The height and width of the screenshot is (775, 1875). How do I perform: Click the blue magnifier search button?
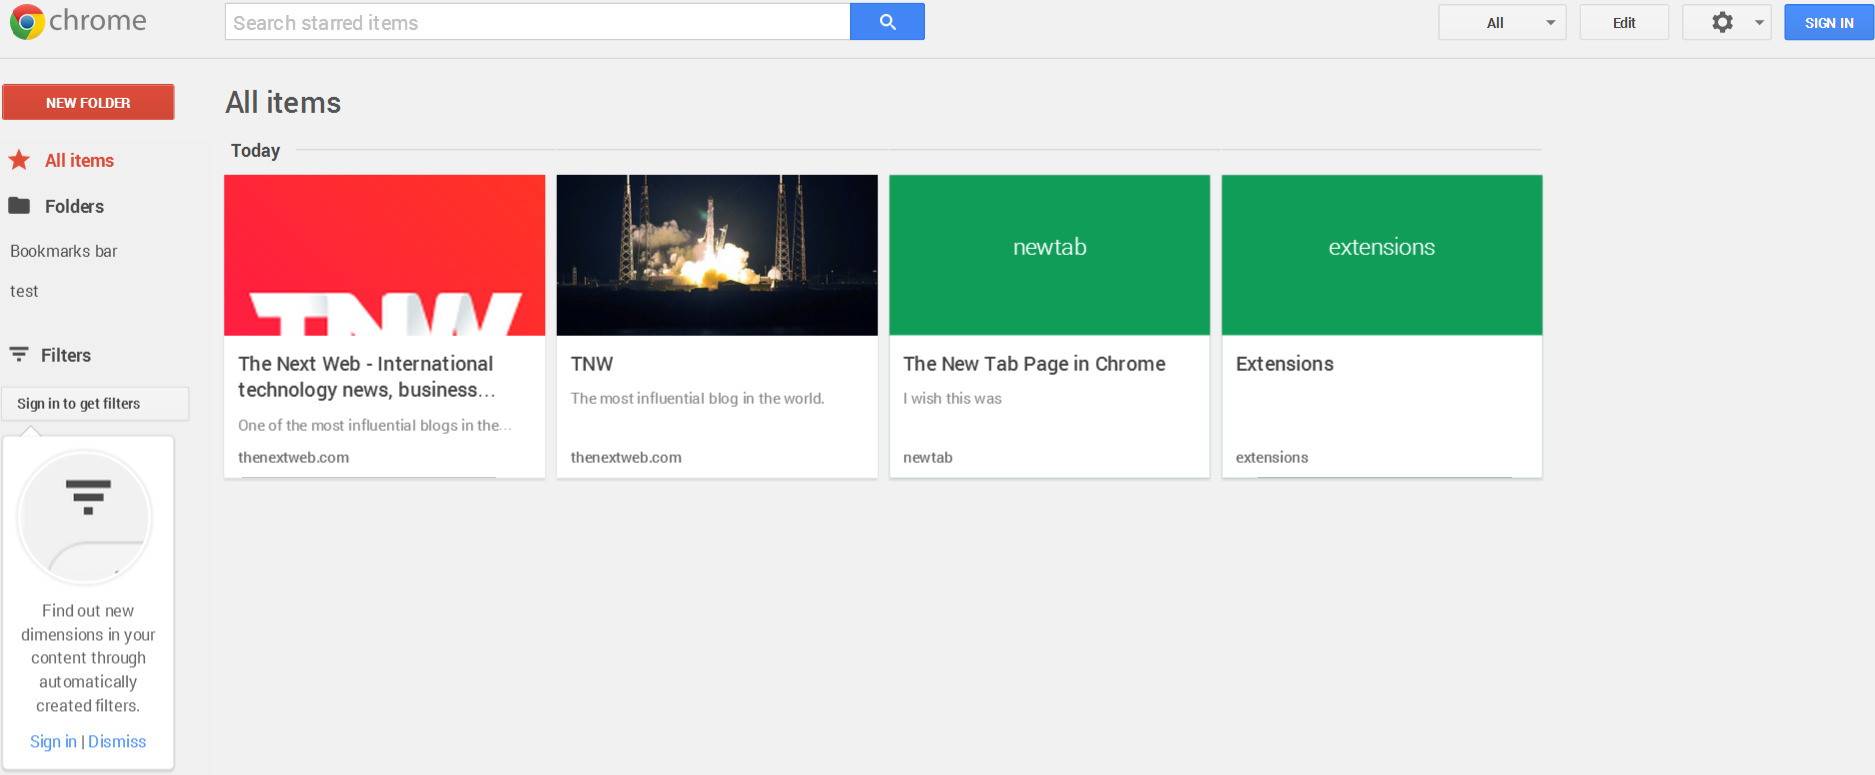(x=887, y=22)
